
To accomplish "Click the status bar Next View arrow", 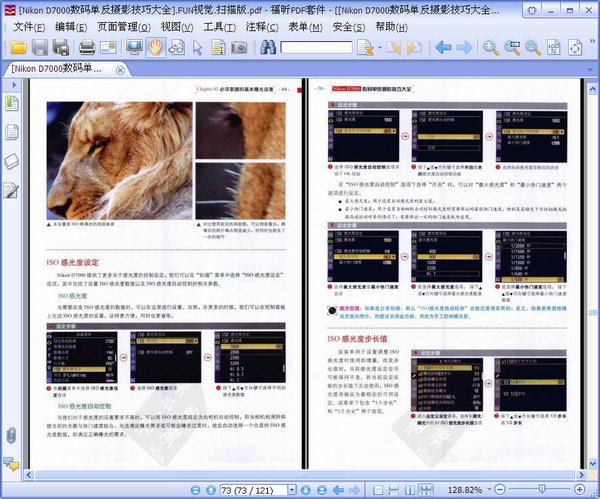I will click(354, 490).
